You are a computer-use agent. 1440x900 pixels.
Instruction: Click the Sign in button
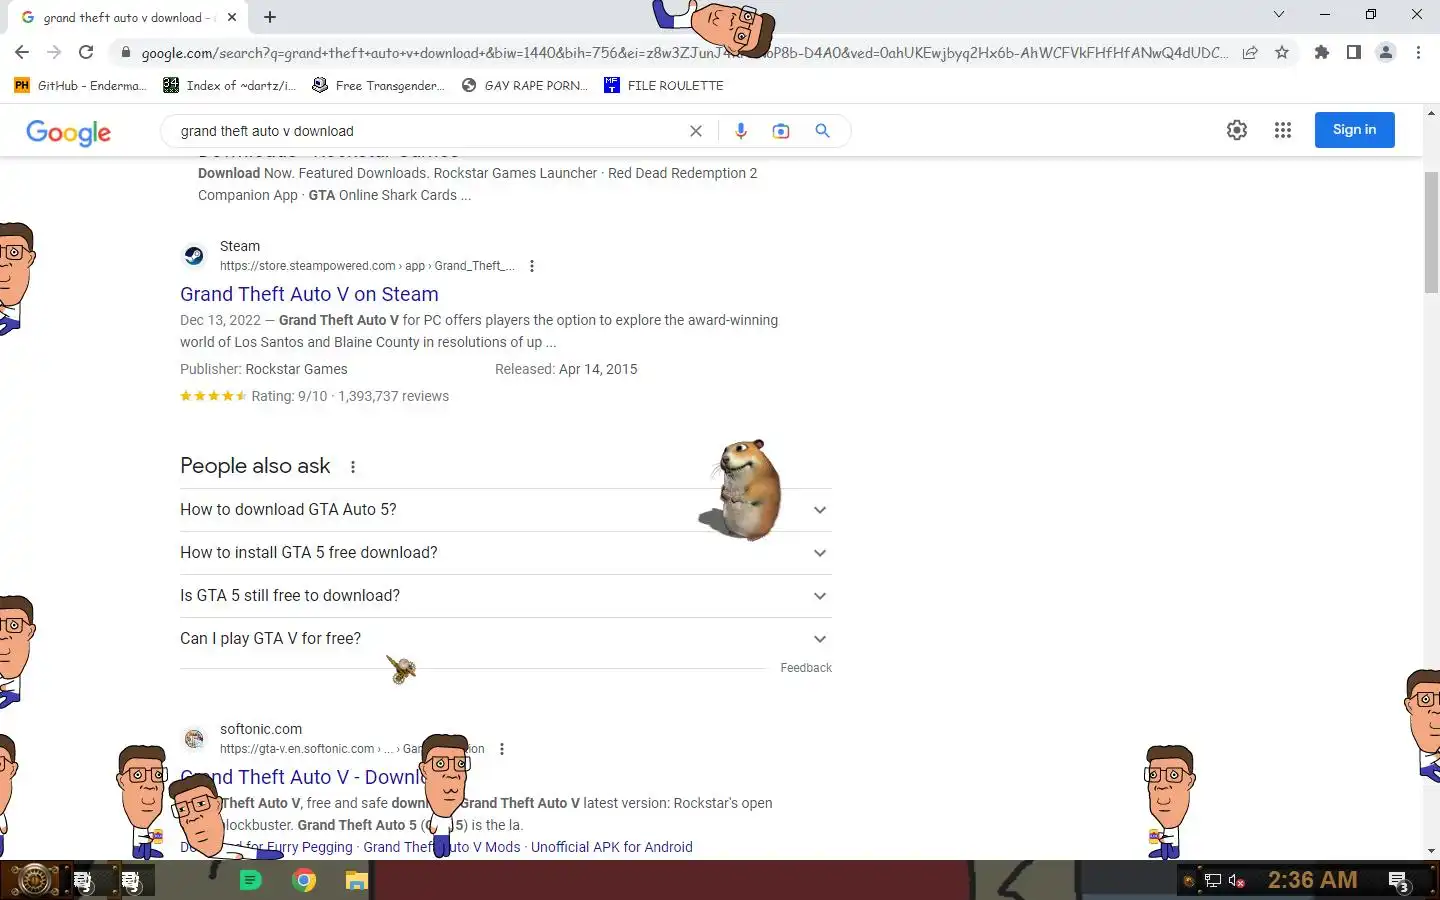tap(1354, 130)
